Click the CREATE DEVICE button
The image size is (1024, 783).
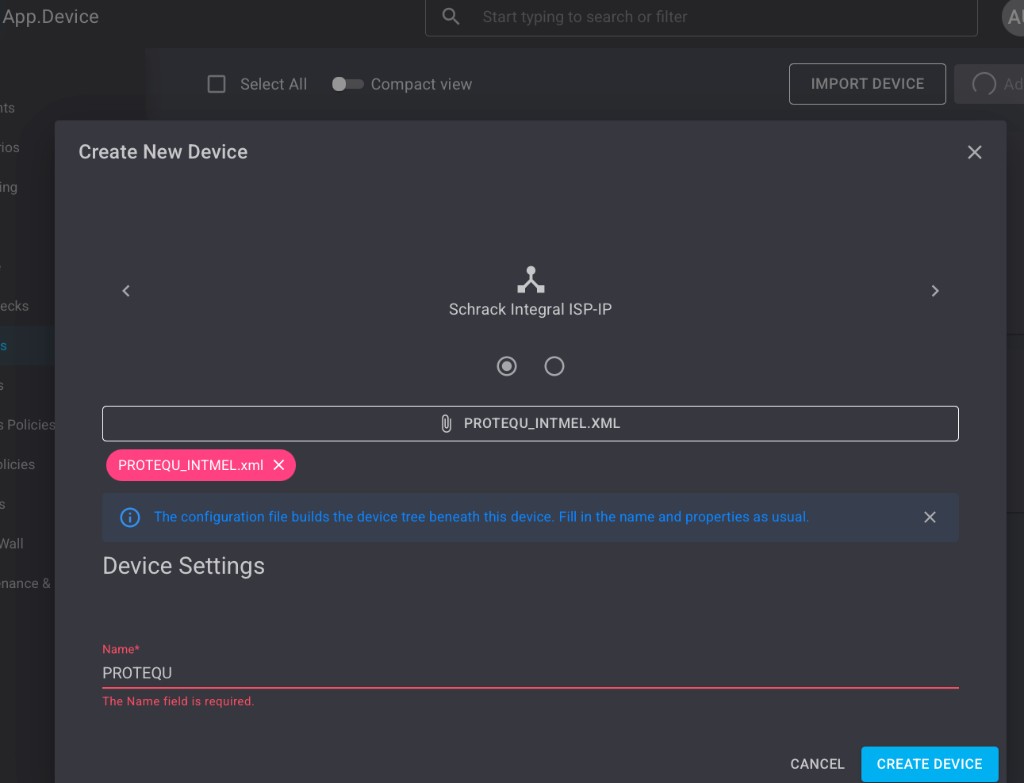pyautogui.click(x=929, y=763)
